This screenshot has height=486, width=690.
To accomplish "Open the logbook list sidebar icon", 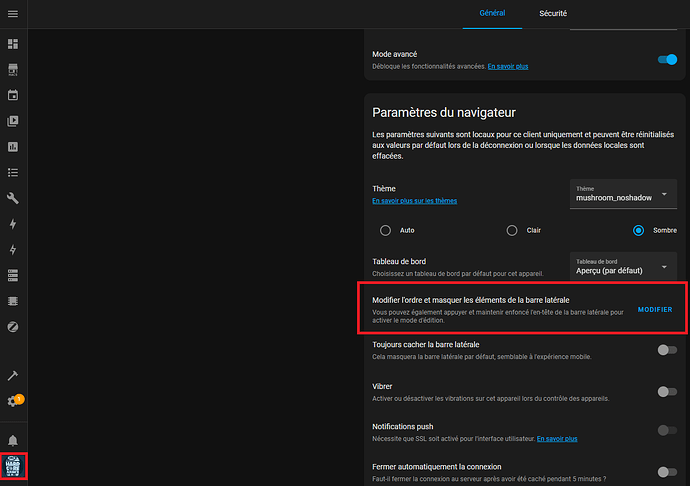I will click(13, 172).
